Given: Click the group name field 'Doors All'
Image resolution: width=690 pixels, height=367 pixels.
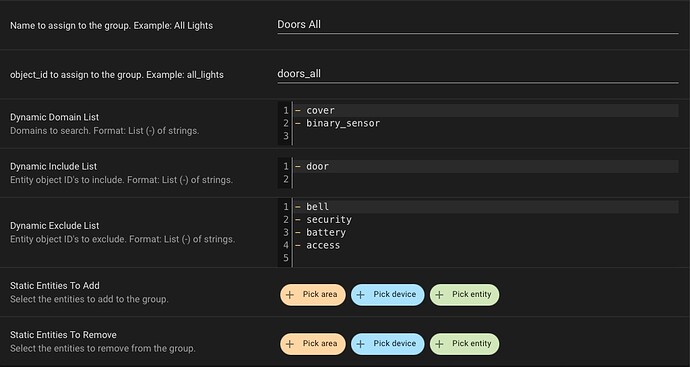Looking at the screenshot, I should tap(477, 25).
